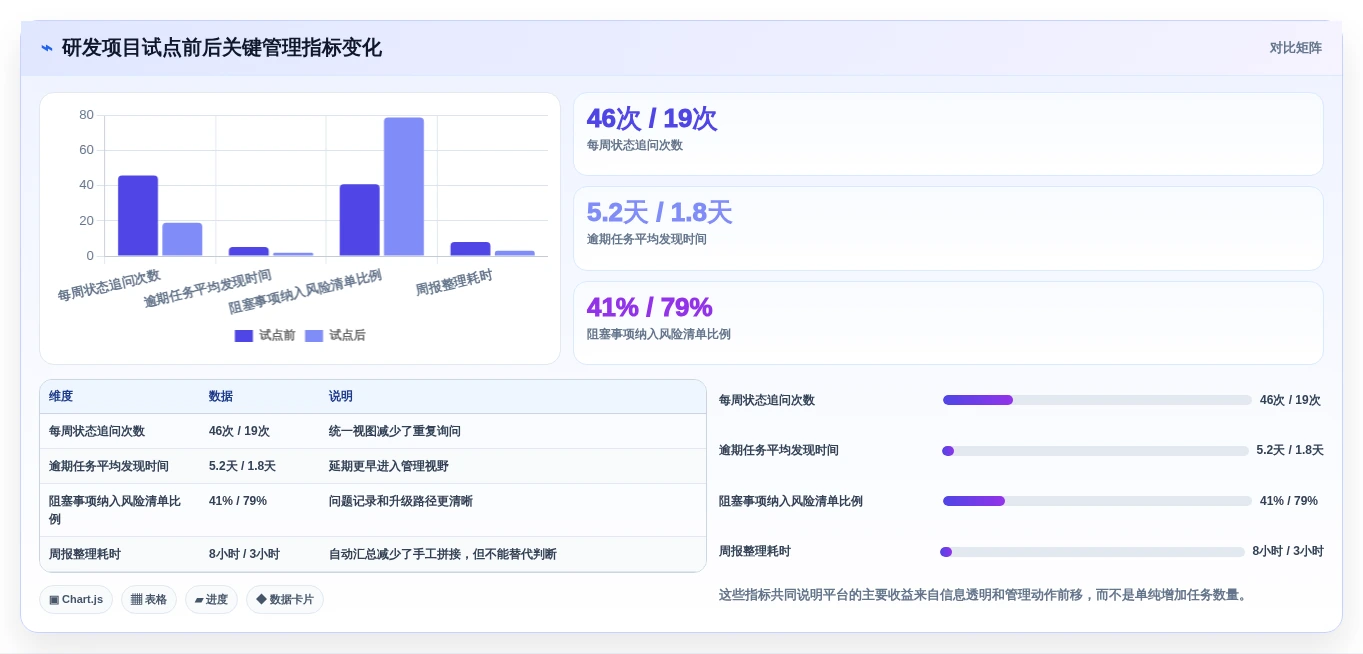Viewport: 1363px width, 654px height.
Task: Click the table cell 延期更早进入管理视野
Action: point(389,466)
